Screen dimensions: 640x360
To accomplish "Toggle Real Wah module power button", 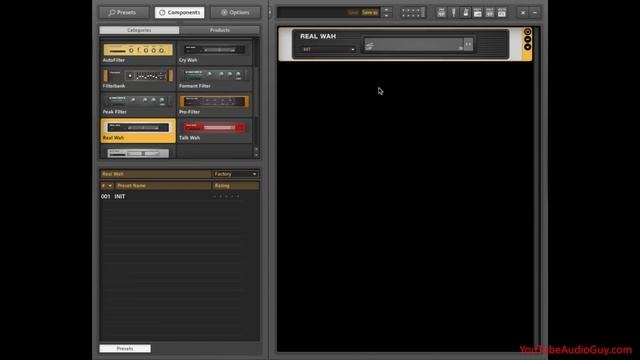I will [527, 32].
